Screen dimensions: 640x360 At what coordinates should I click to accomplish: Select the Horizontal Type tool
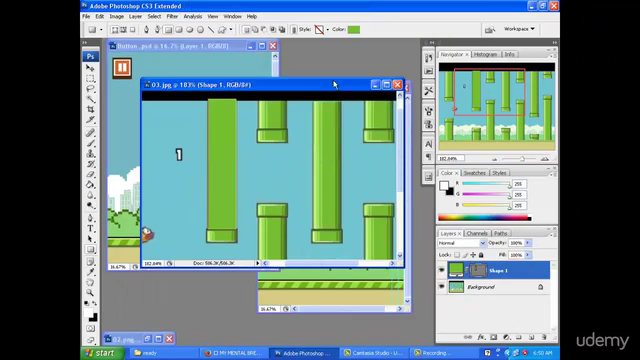click(90, 229)
